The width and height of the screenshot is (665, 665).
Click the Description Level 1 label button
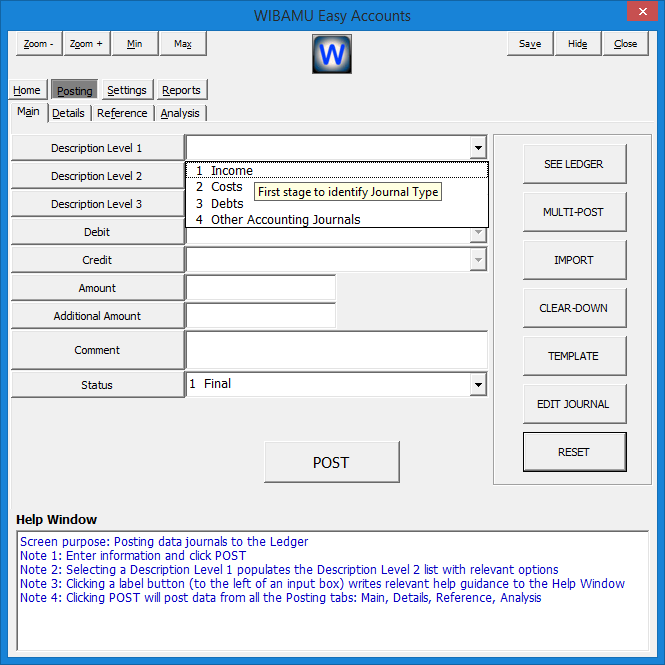tap(97, 148)
